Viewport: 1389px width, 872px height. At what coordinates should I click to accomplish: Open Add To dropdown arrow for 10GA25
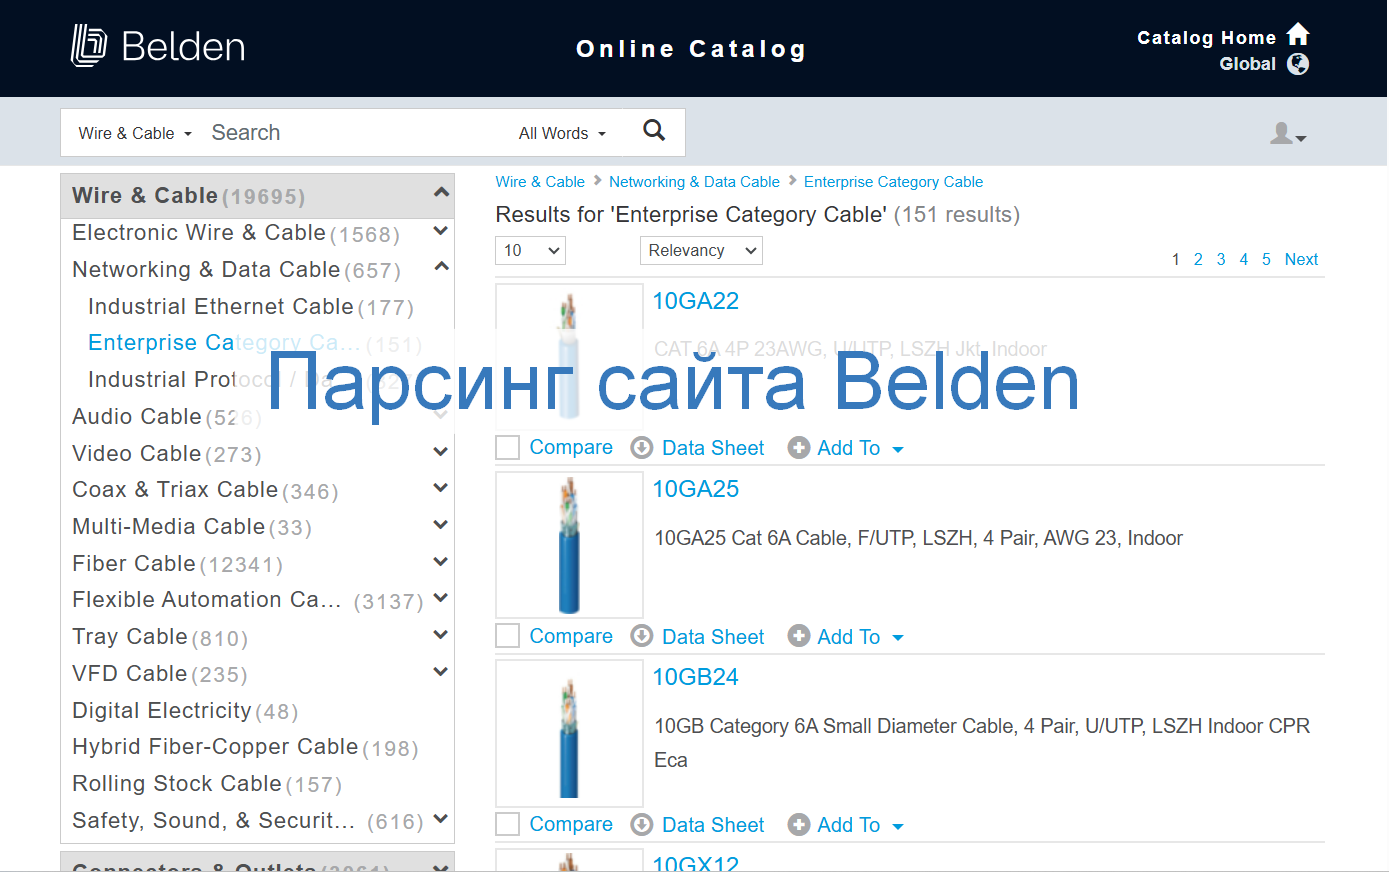coord(898,638)
